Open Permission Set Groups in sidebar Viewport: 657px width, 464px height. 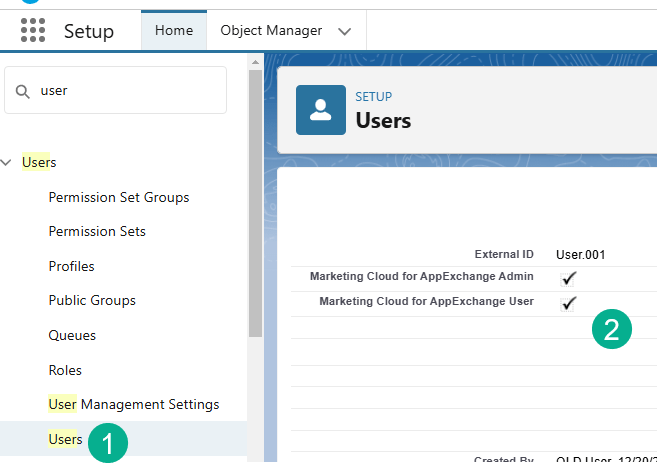[x=119, y=197]
